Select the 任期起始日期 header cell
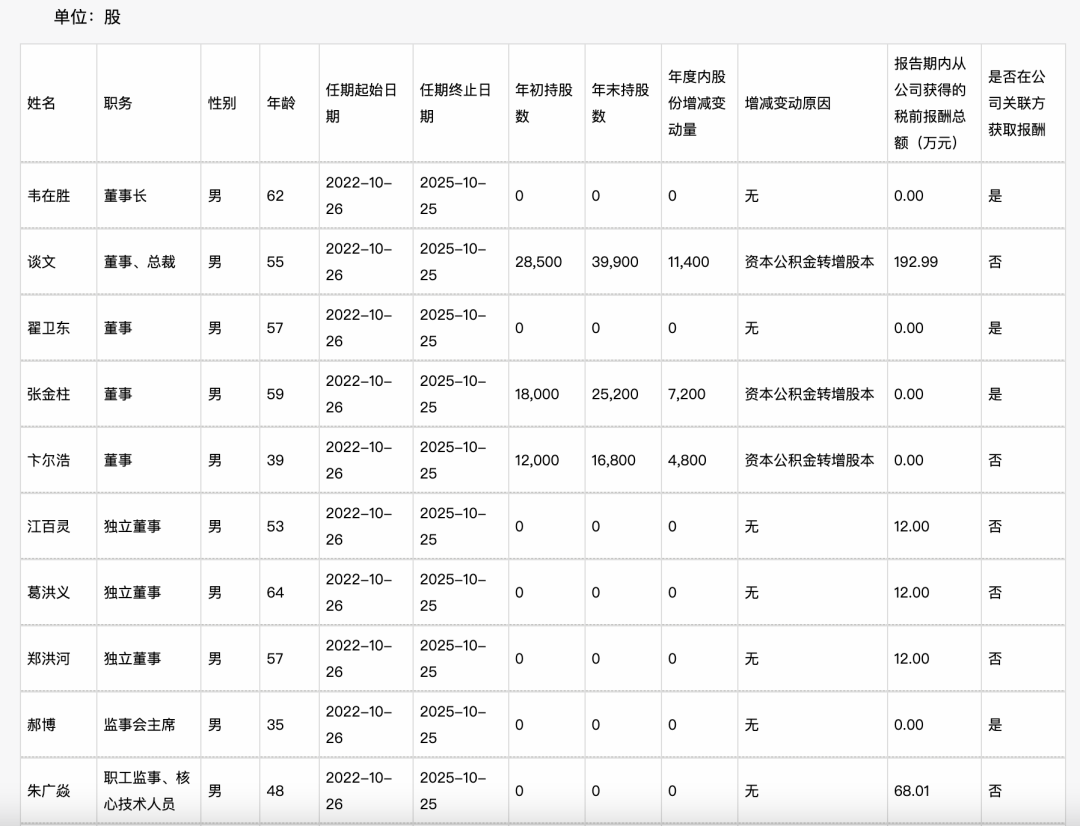 click(x=361, y=103)
